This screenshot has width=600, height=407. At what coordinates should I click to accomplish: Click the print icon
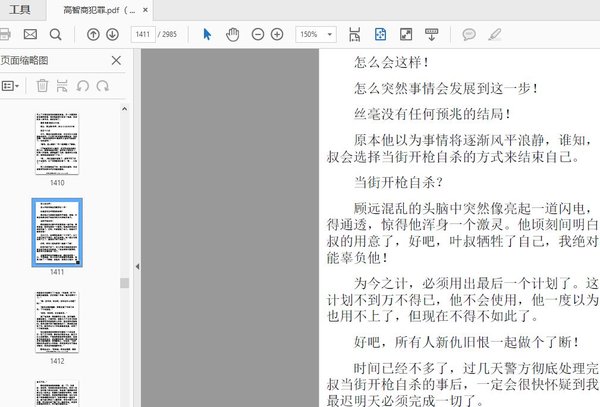click(5, 34)
